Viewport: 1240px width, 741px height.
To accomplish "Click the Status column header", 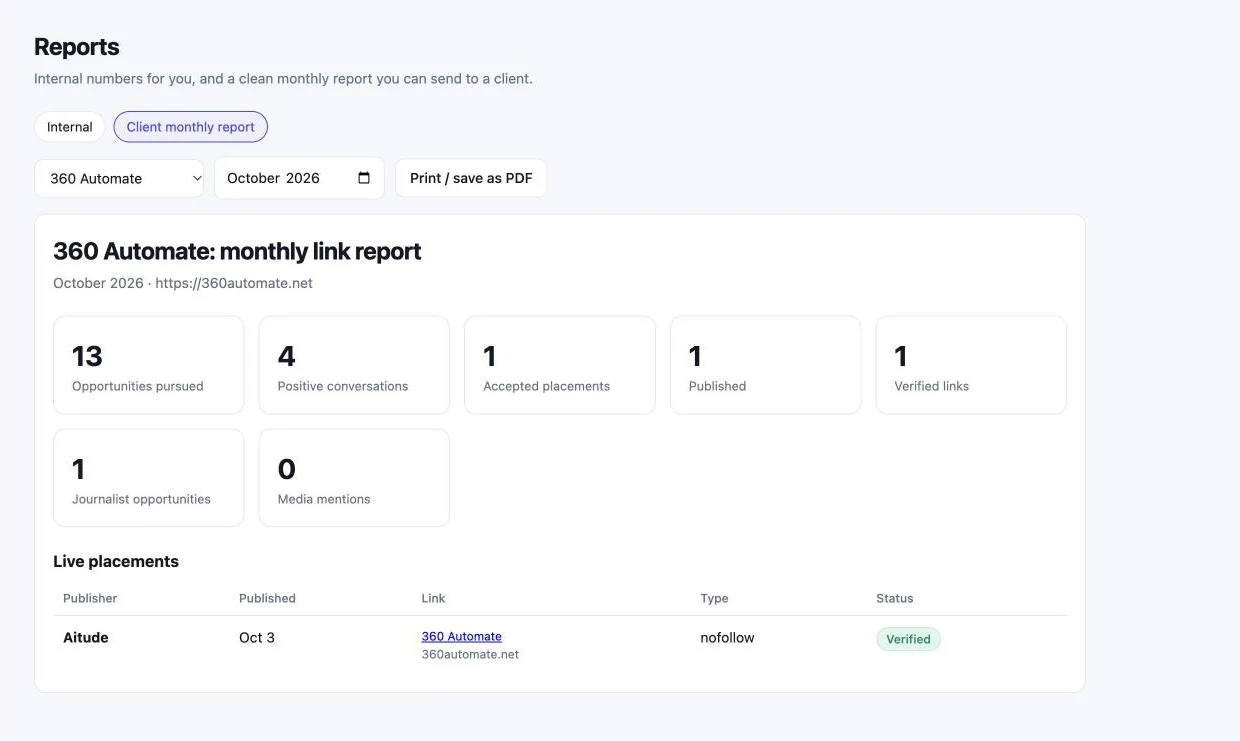I will point(895,598).
